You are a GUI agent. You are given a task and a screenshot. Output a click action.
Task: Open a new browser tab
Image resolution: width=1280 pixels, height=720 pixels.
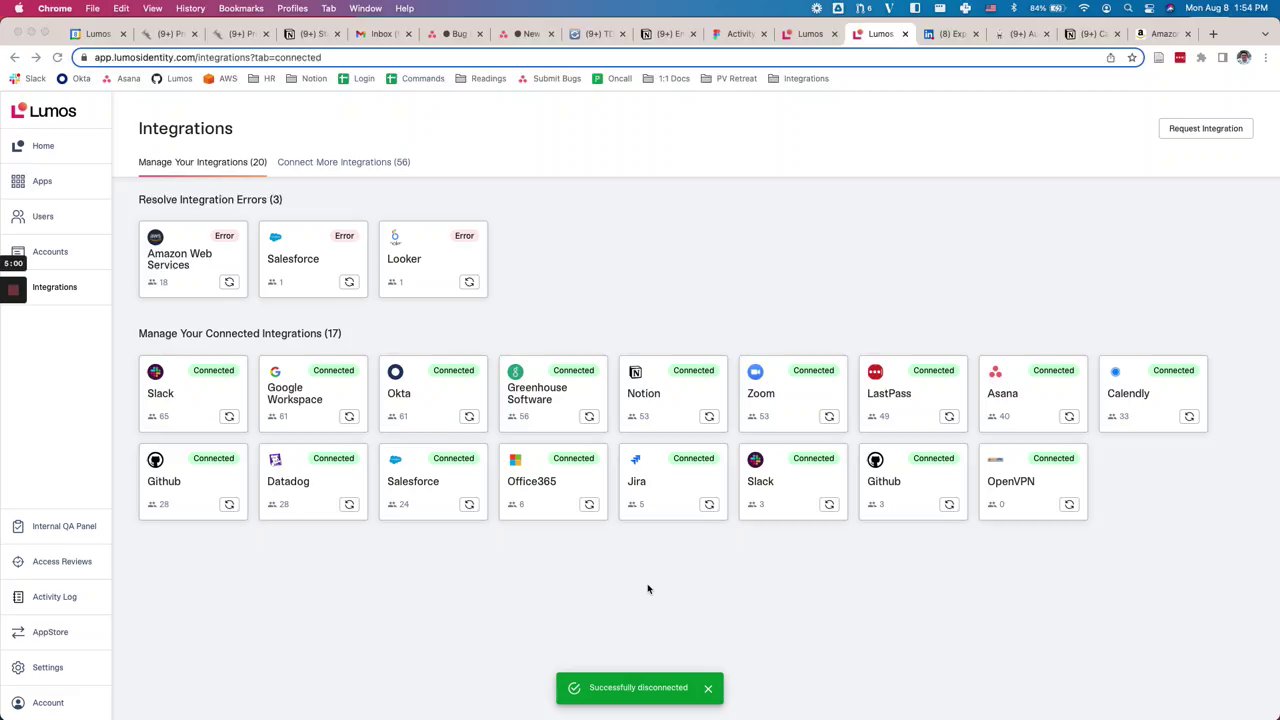[1213, 34]
